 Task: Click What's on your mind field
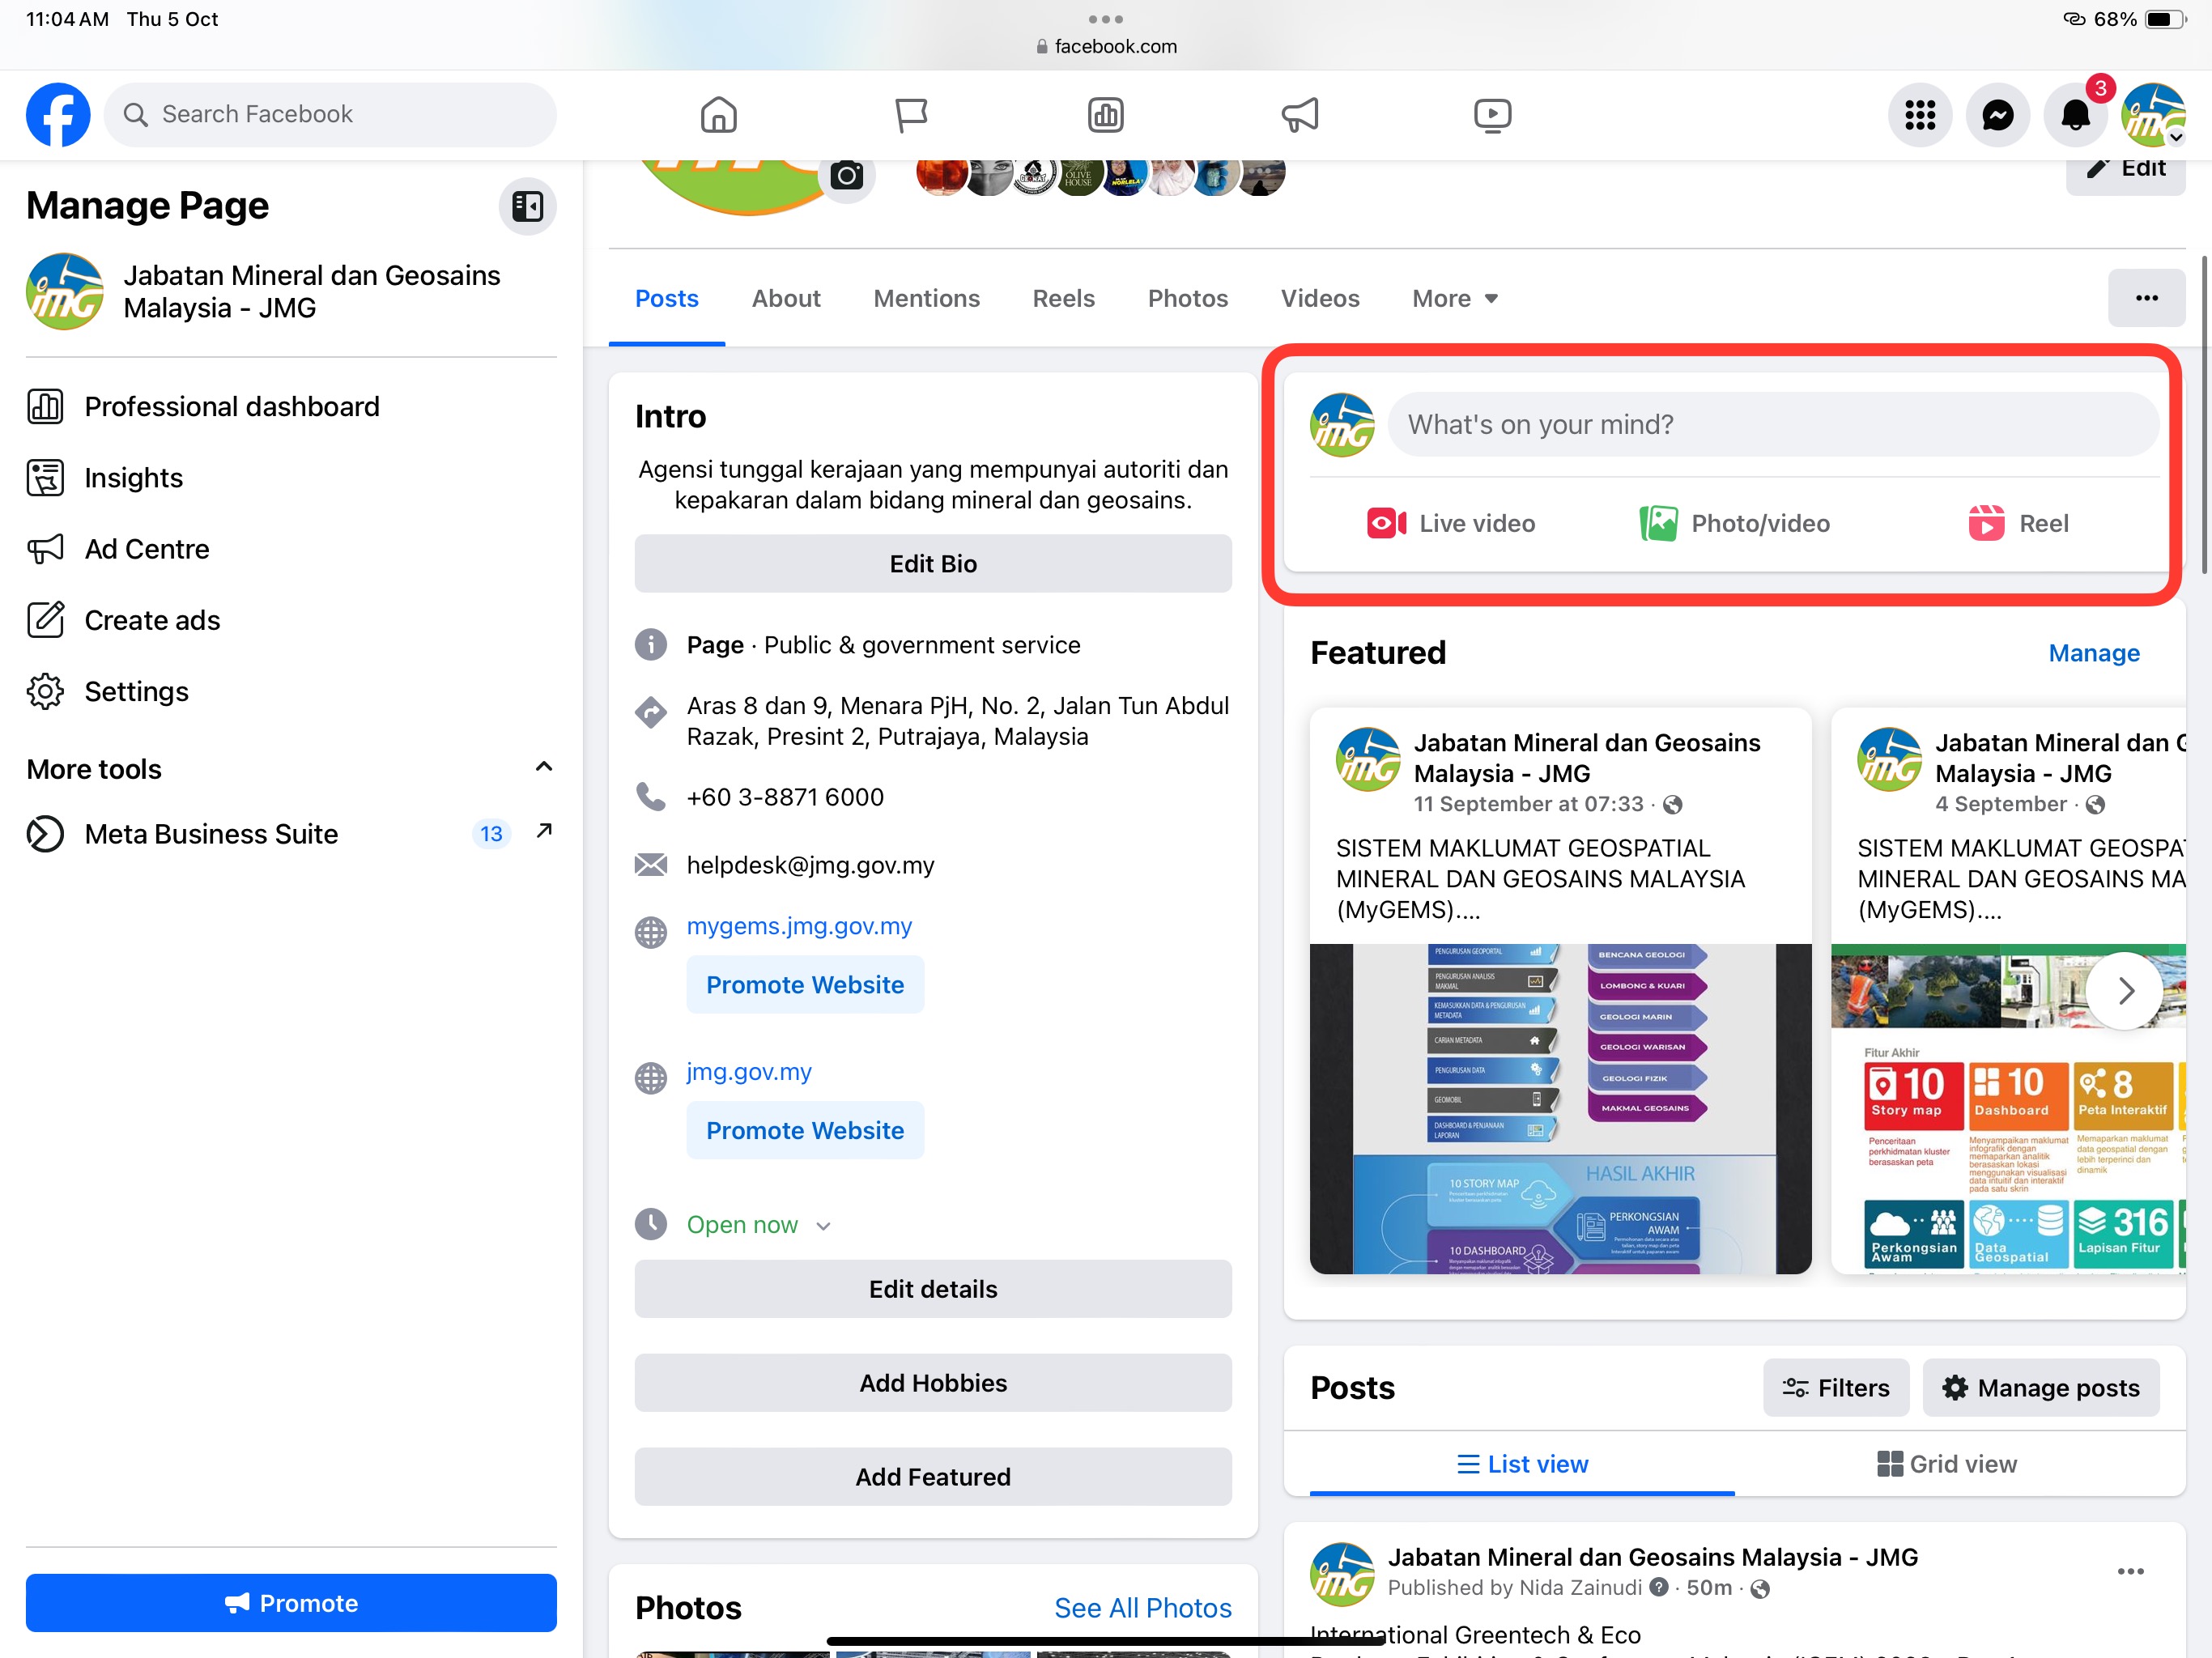click(1772, 424)
